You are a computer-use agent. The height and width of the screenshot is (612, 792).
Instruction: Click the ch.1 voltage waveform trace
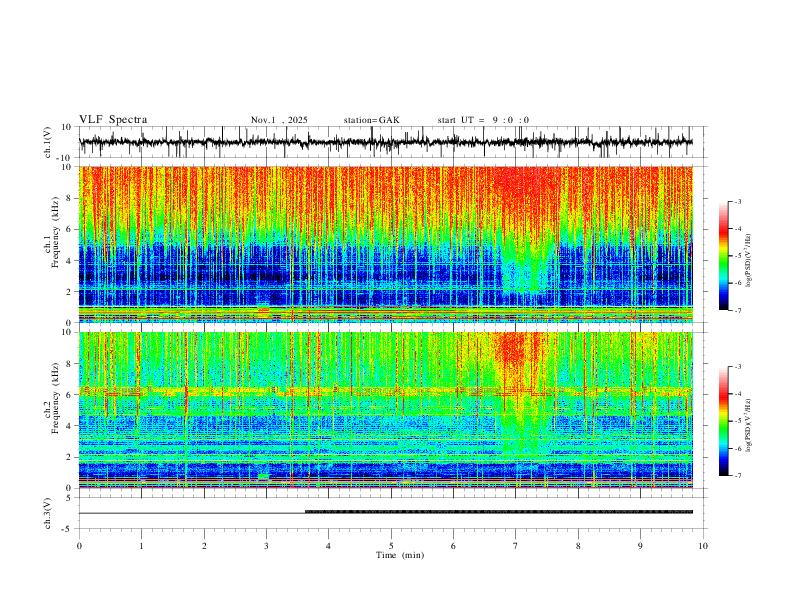(x=385, y=142)
